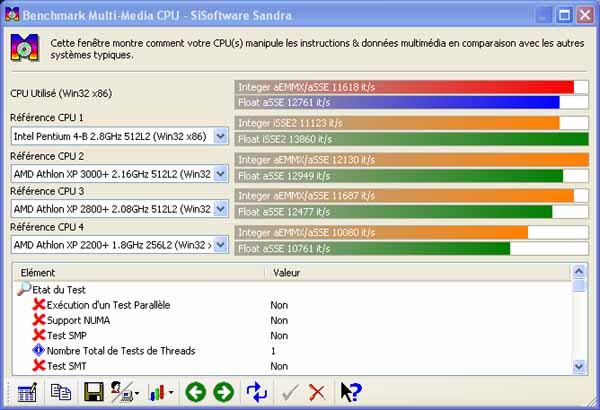Cancel with the red X toolbar icon

317,392
